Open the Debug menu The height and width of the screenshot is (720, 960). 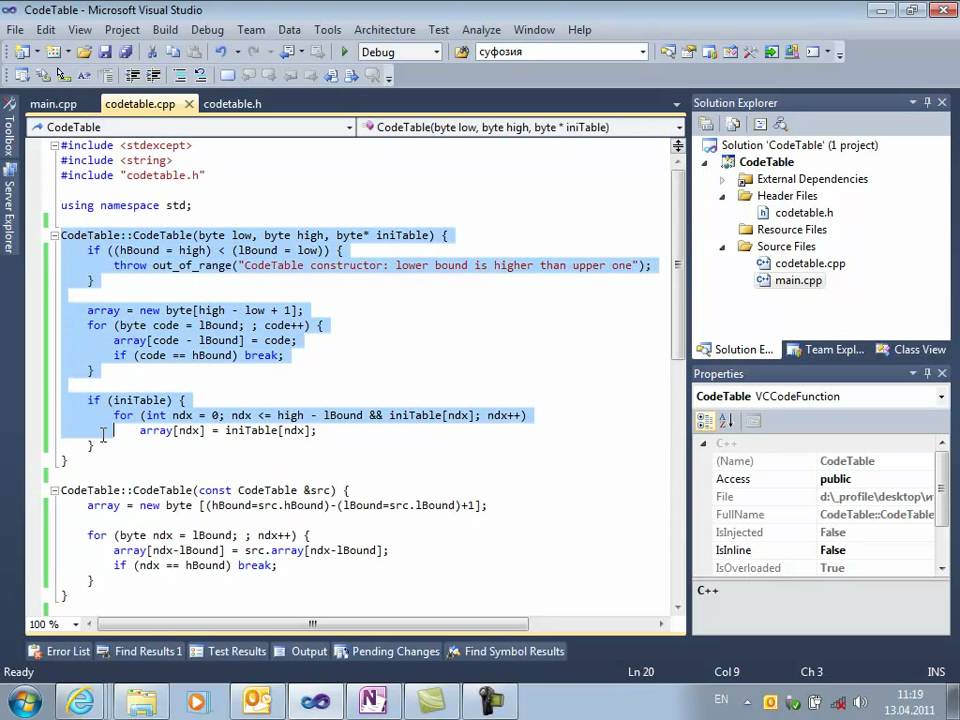click(208, 30)
